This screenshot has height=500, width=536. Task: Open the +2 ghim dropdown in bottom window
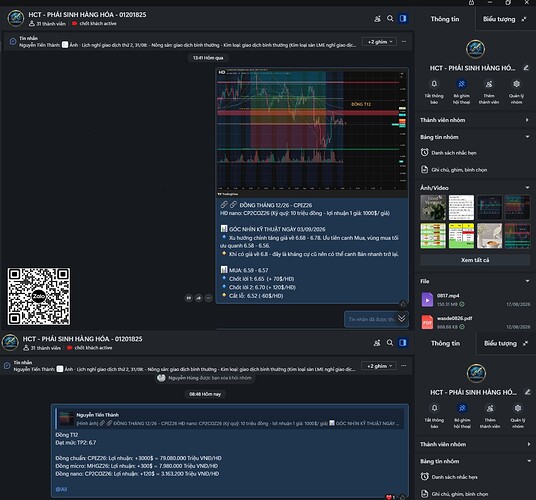coord(378,366)
